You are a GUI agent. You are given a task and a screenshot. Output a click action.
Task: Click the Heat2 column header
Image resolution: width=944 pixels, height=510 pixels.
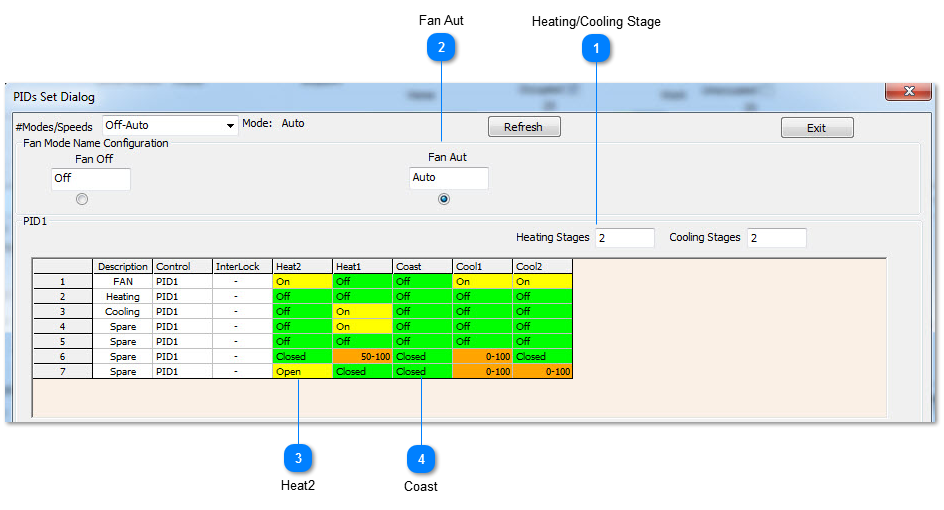pos(302,266)
